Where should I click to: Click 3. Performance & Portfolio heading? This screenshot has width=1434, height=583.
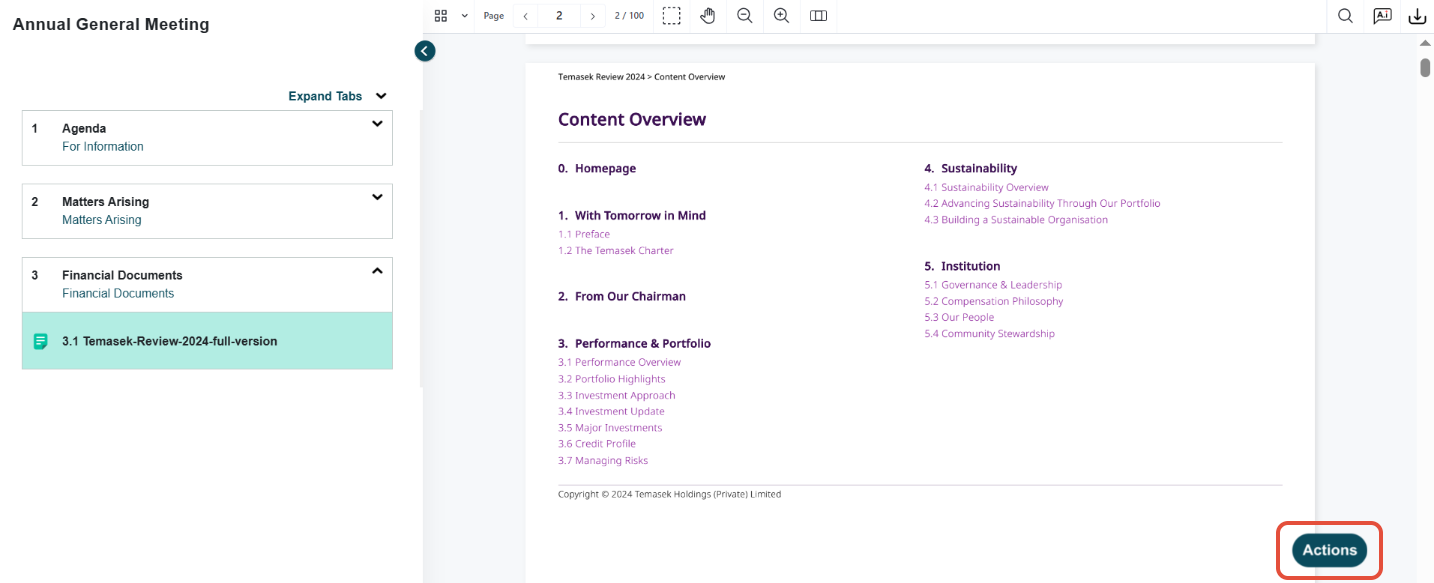click(x=634, y=344)
